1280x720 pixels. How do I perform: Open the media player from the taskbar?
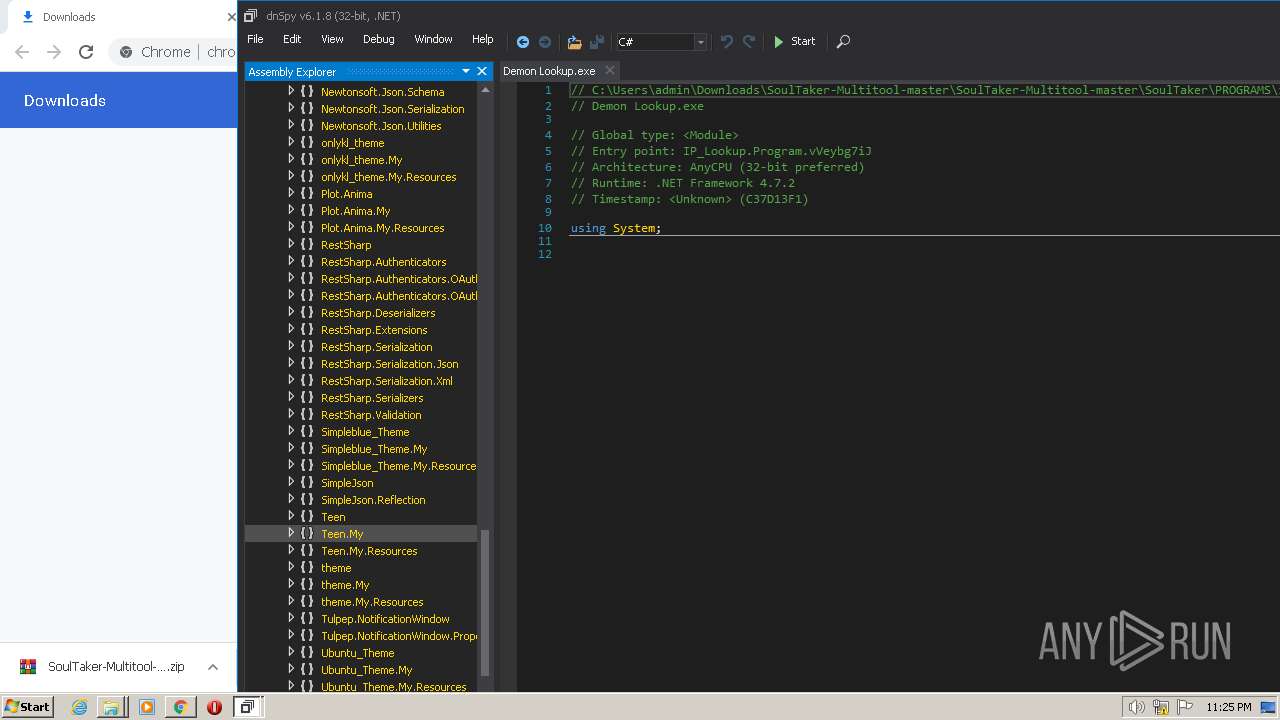click(147, 707)
